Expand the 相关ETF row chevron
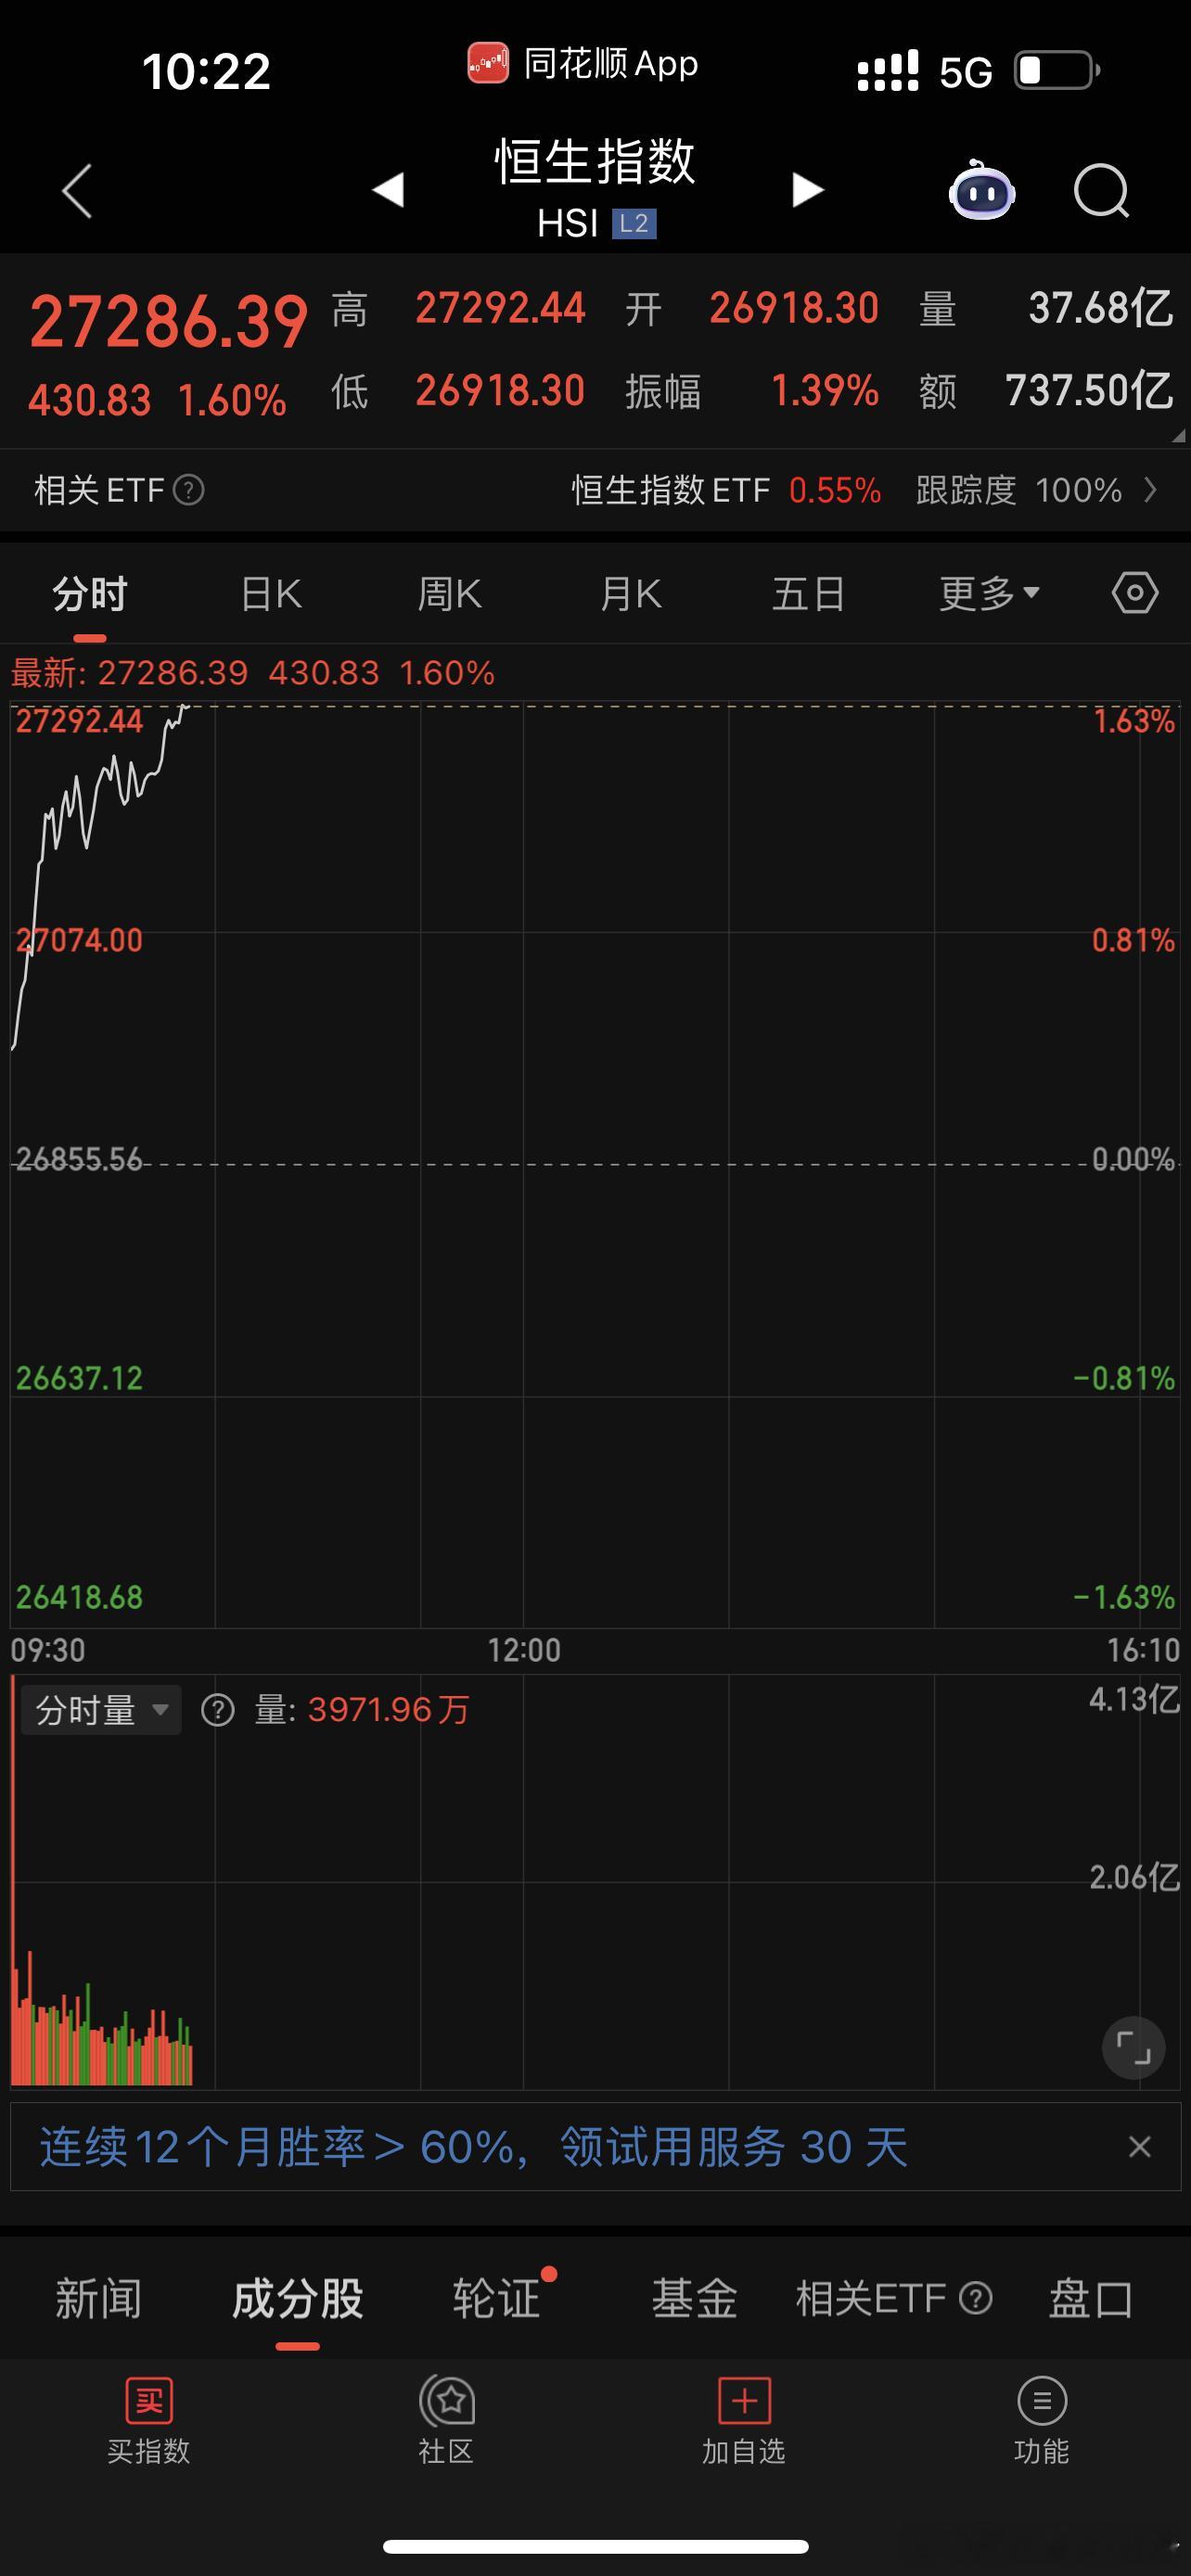Image resolution: width=1191 pixels, height=2576 pixels. click(x=1151, y=490)
